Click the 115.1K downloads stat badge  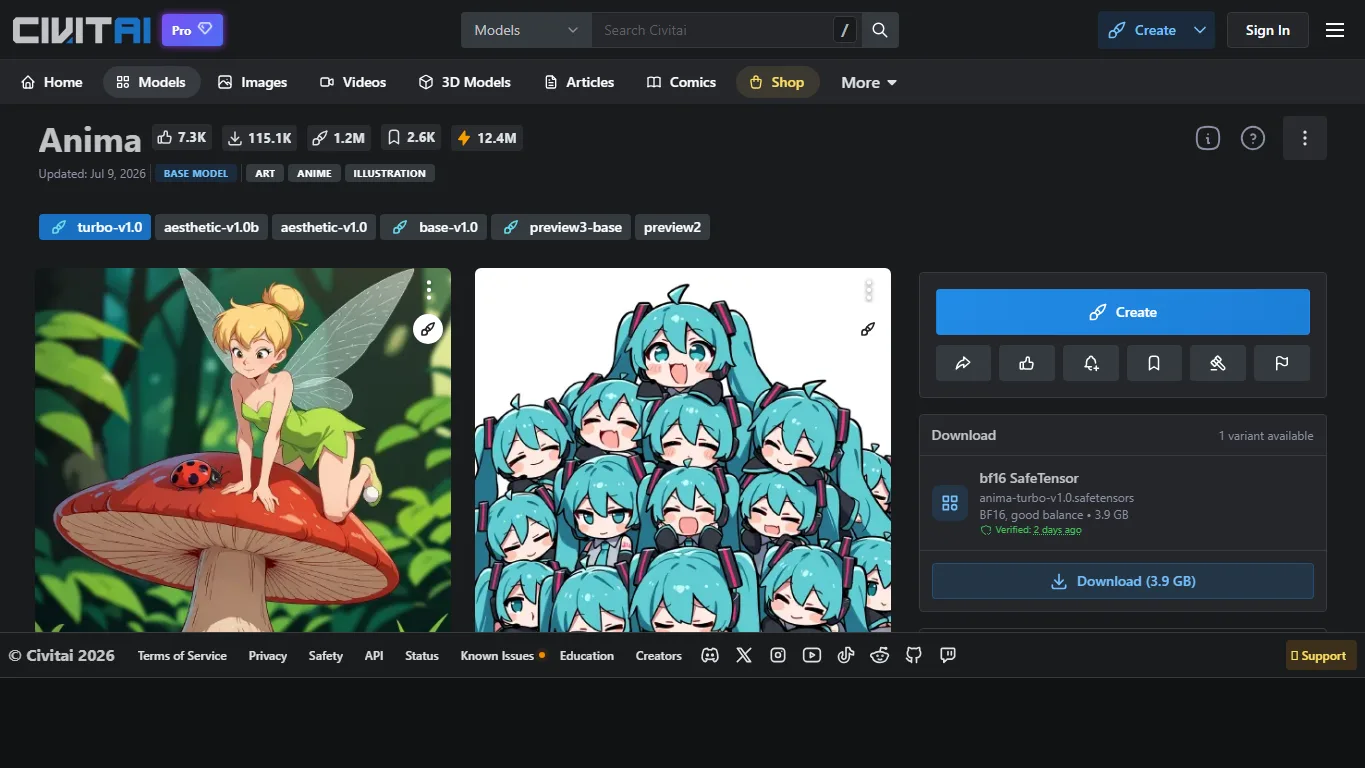(260, 138)
